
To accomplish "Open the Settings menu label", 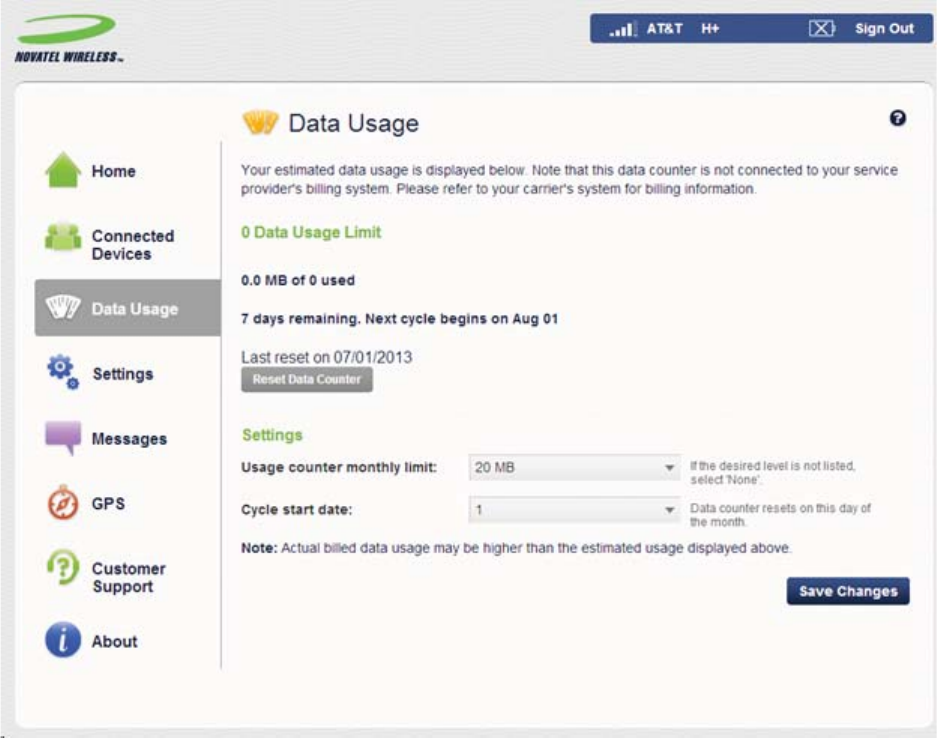I will coord(123,374).
